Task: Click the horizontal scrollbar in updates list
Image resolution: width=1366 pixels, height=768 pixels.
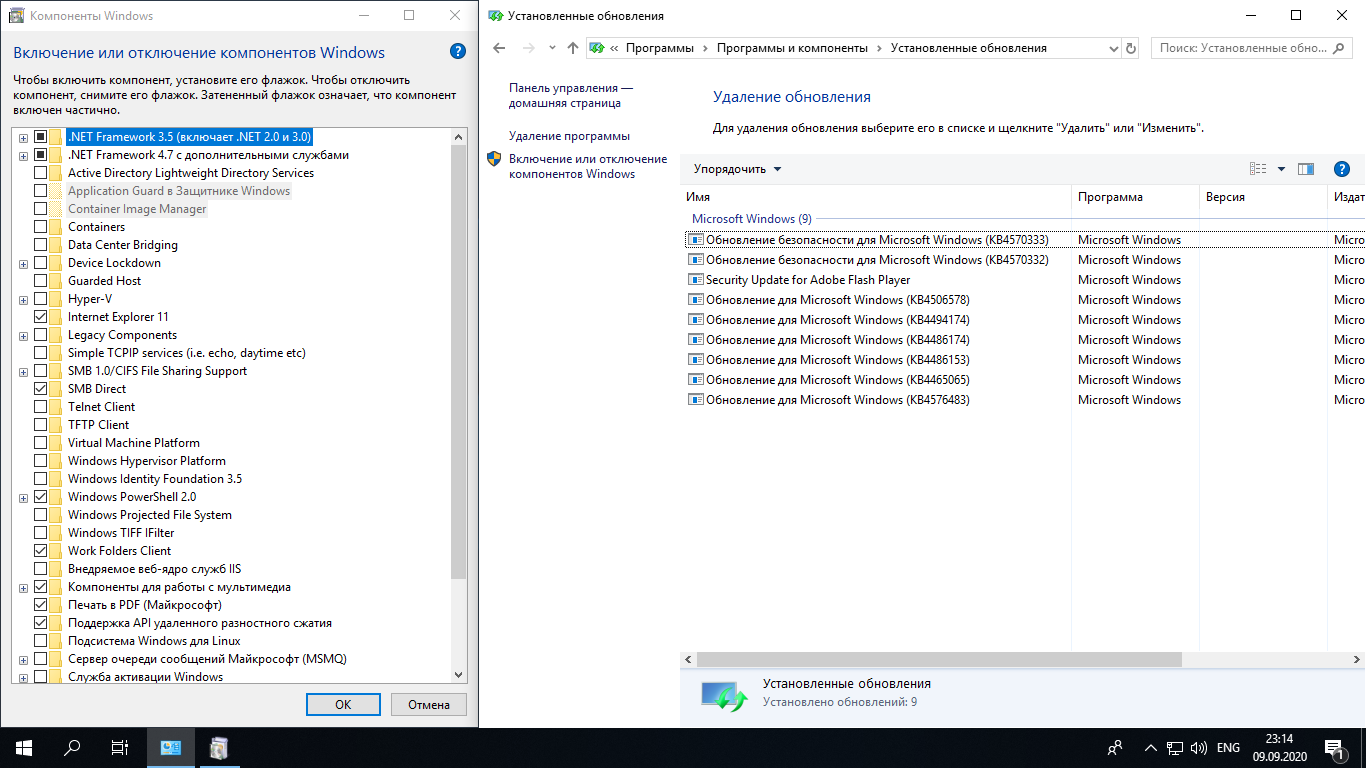Action: [x=939, y=660]
